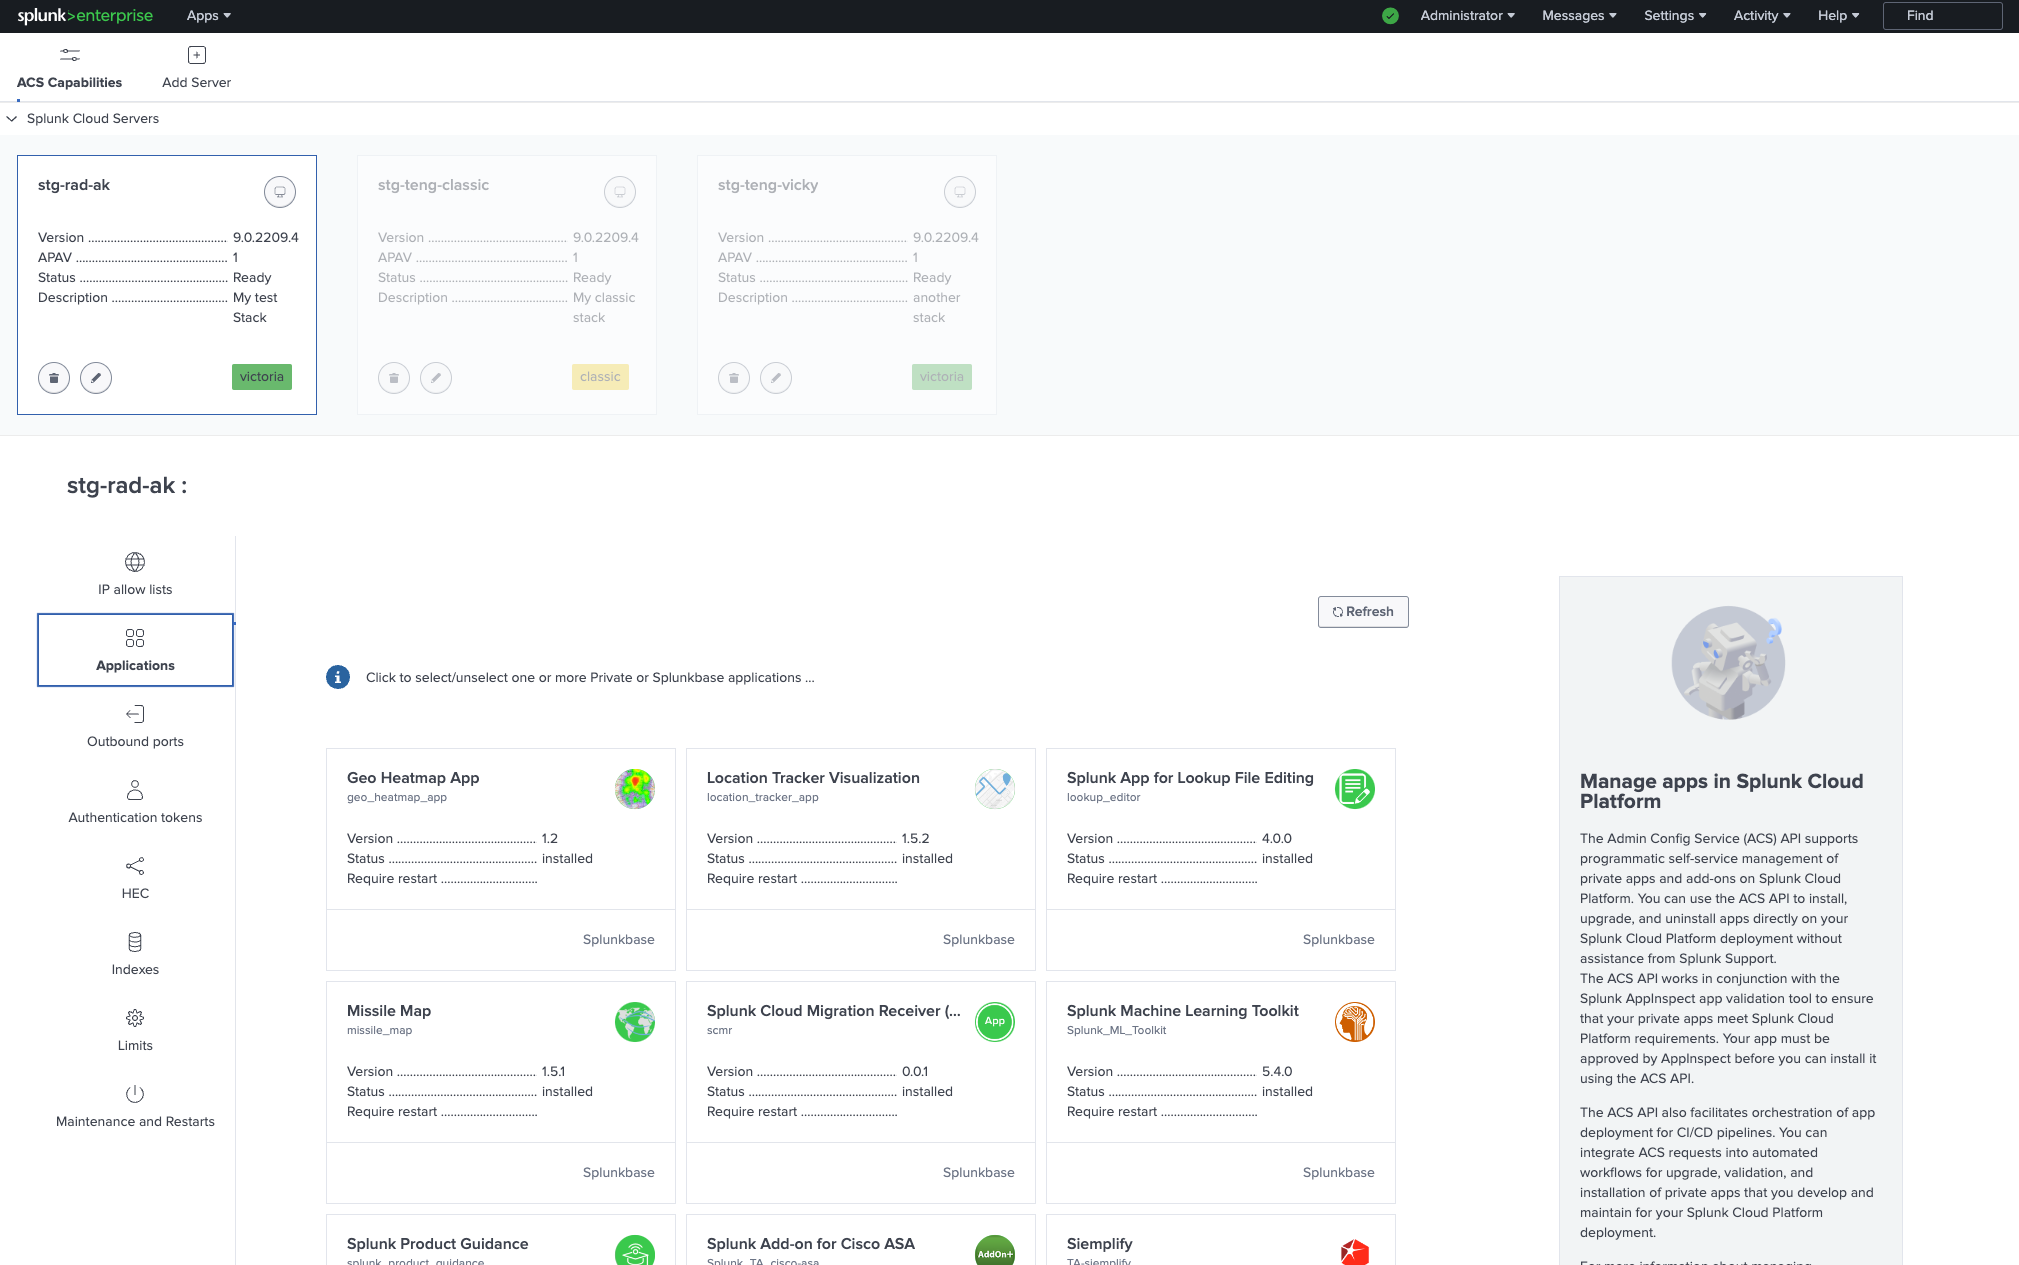
Task: Click the Manage apps in Splunk Cloud heading
Action: [1722, 791]
